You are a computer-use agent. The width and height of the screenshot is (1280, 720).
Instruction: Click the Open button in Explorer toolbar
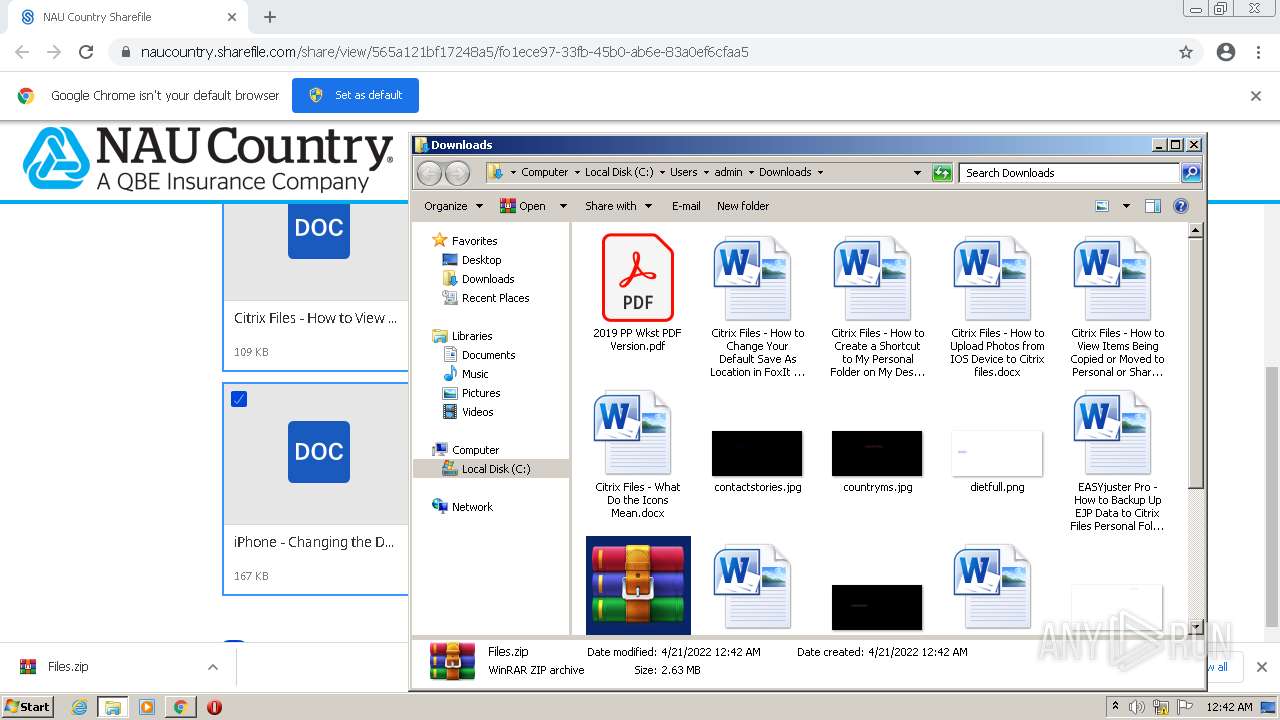[x=523, y=206]
